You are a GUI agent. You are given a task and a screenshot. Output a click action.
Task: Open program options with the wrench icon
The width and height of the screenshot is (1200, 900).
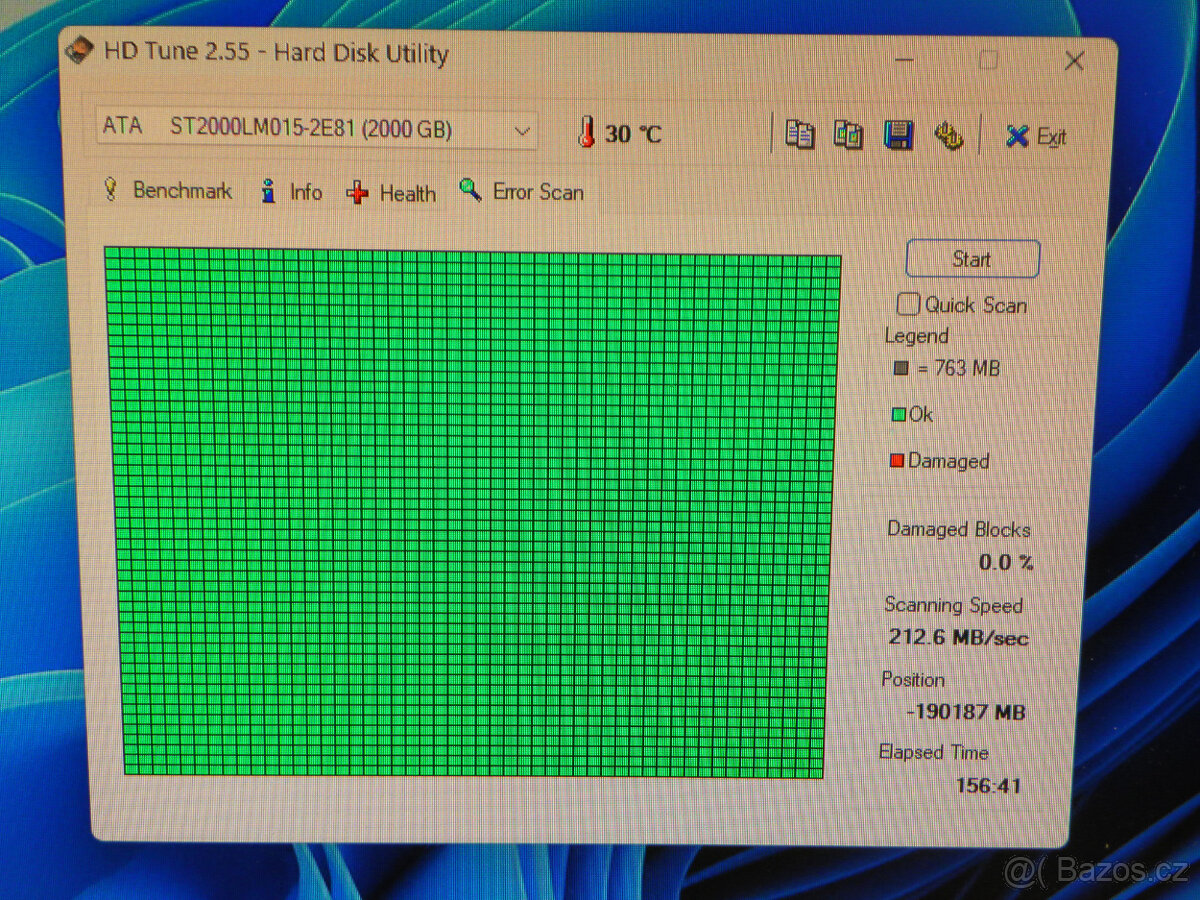[948, 133]
